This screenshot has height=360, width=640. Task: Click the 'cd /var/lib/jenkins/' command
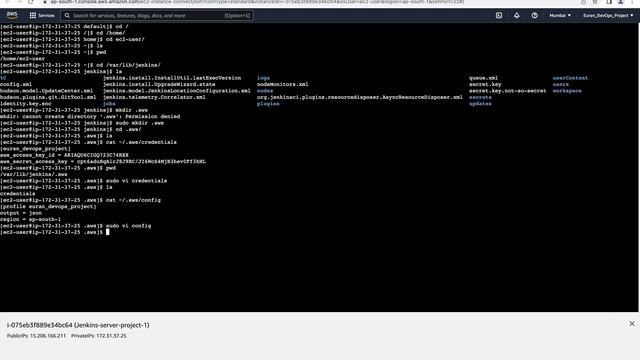click(x=128, y=65)
